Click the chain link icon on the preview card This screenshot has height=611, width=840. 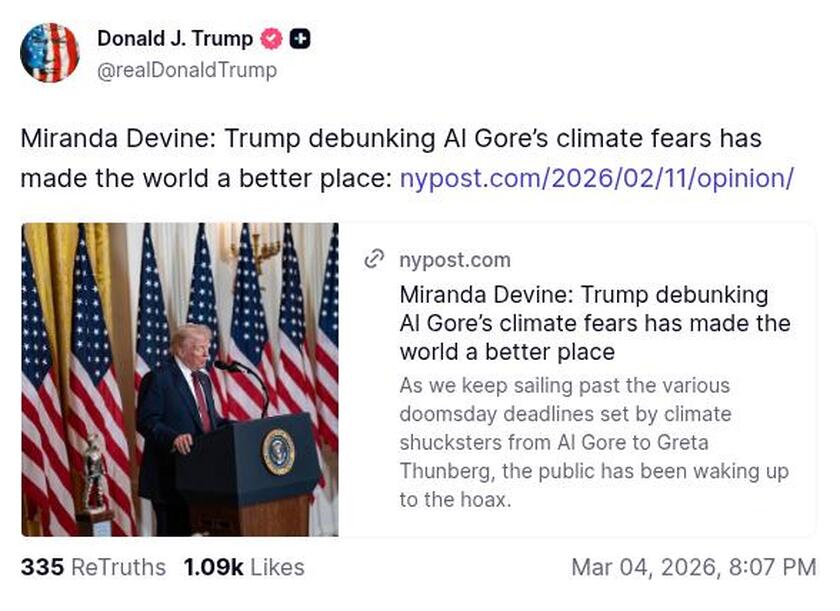(372, 259)
